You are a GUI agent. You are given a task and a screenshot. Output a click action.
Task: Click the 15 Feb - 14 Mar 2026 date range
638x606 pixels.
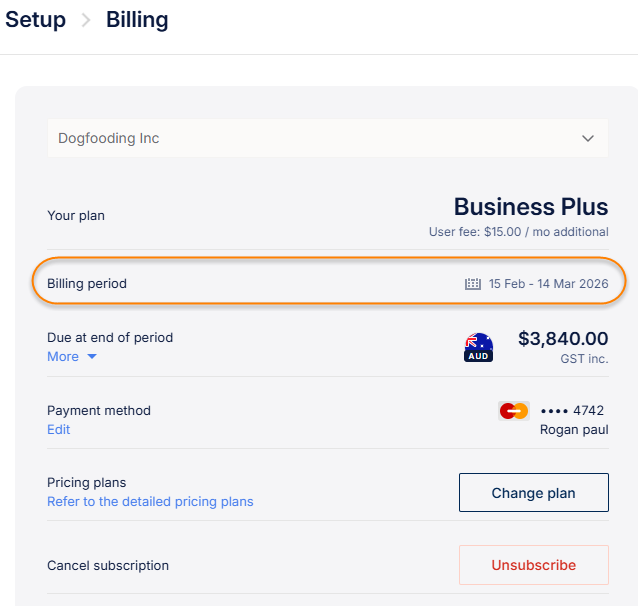pos(548,284)
